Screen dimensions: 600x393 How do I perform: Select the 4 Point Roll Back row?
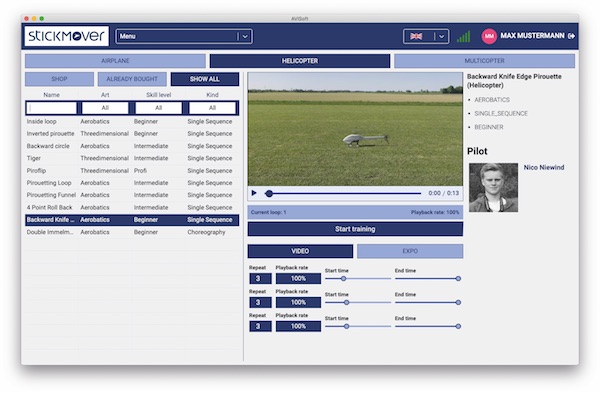[x=132, y=207]
